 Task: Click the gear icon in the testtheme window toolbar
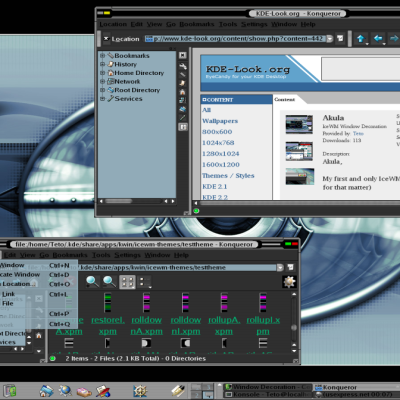[x=289, y=282]
